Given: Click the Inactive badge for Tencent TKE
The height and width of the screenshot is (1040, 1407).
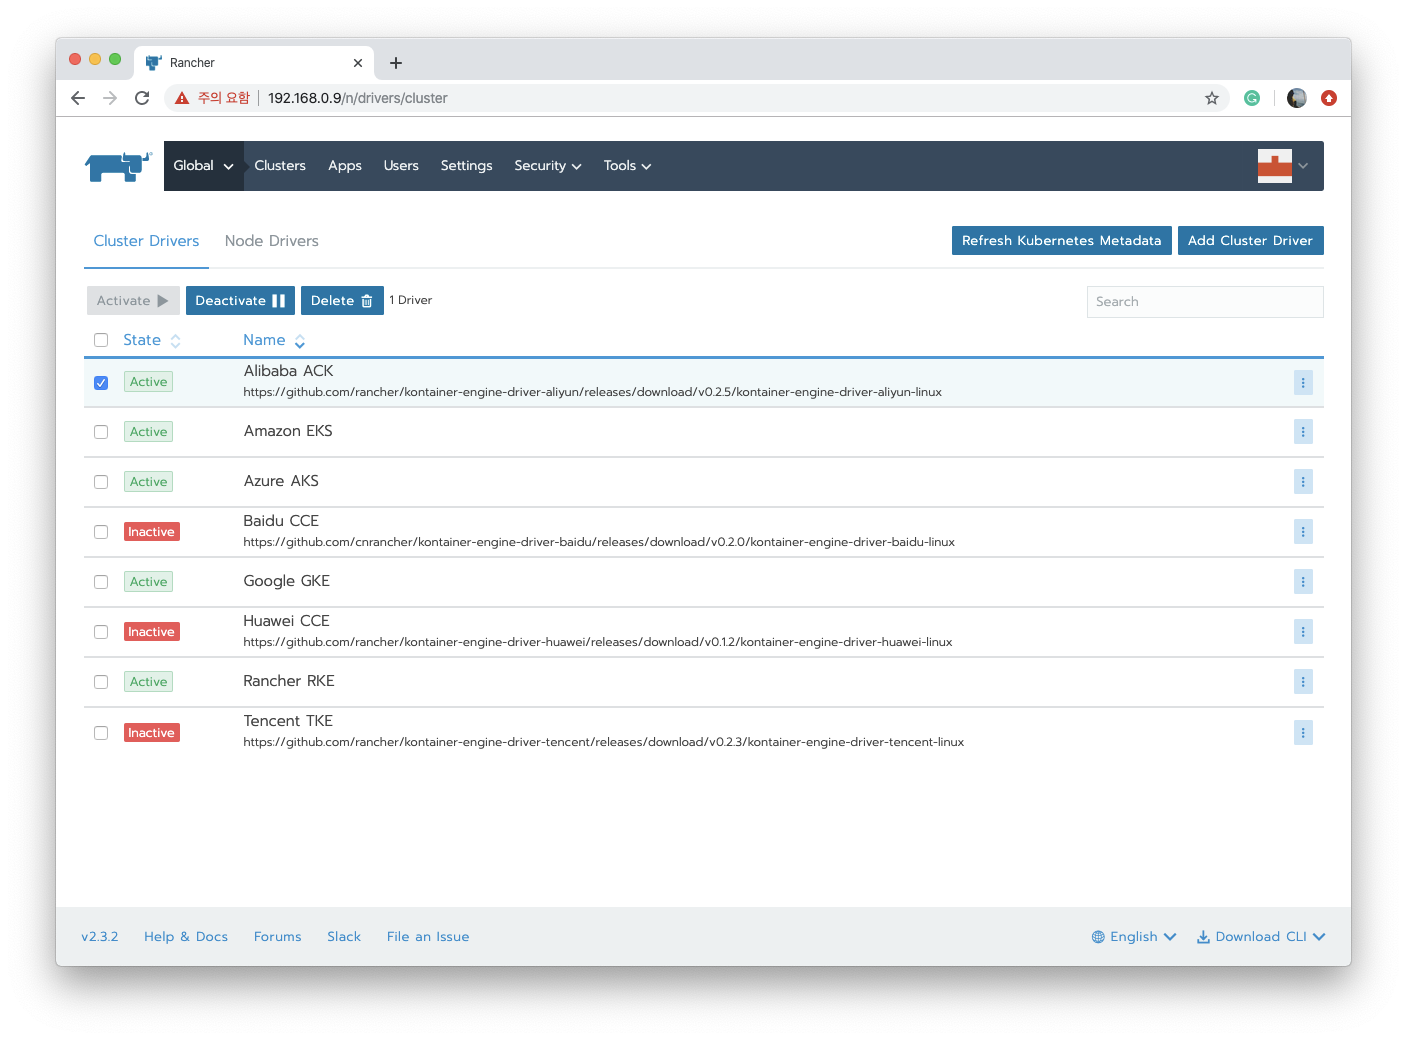Looking at the screenshot, I should click(x=152, y=733).
